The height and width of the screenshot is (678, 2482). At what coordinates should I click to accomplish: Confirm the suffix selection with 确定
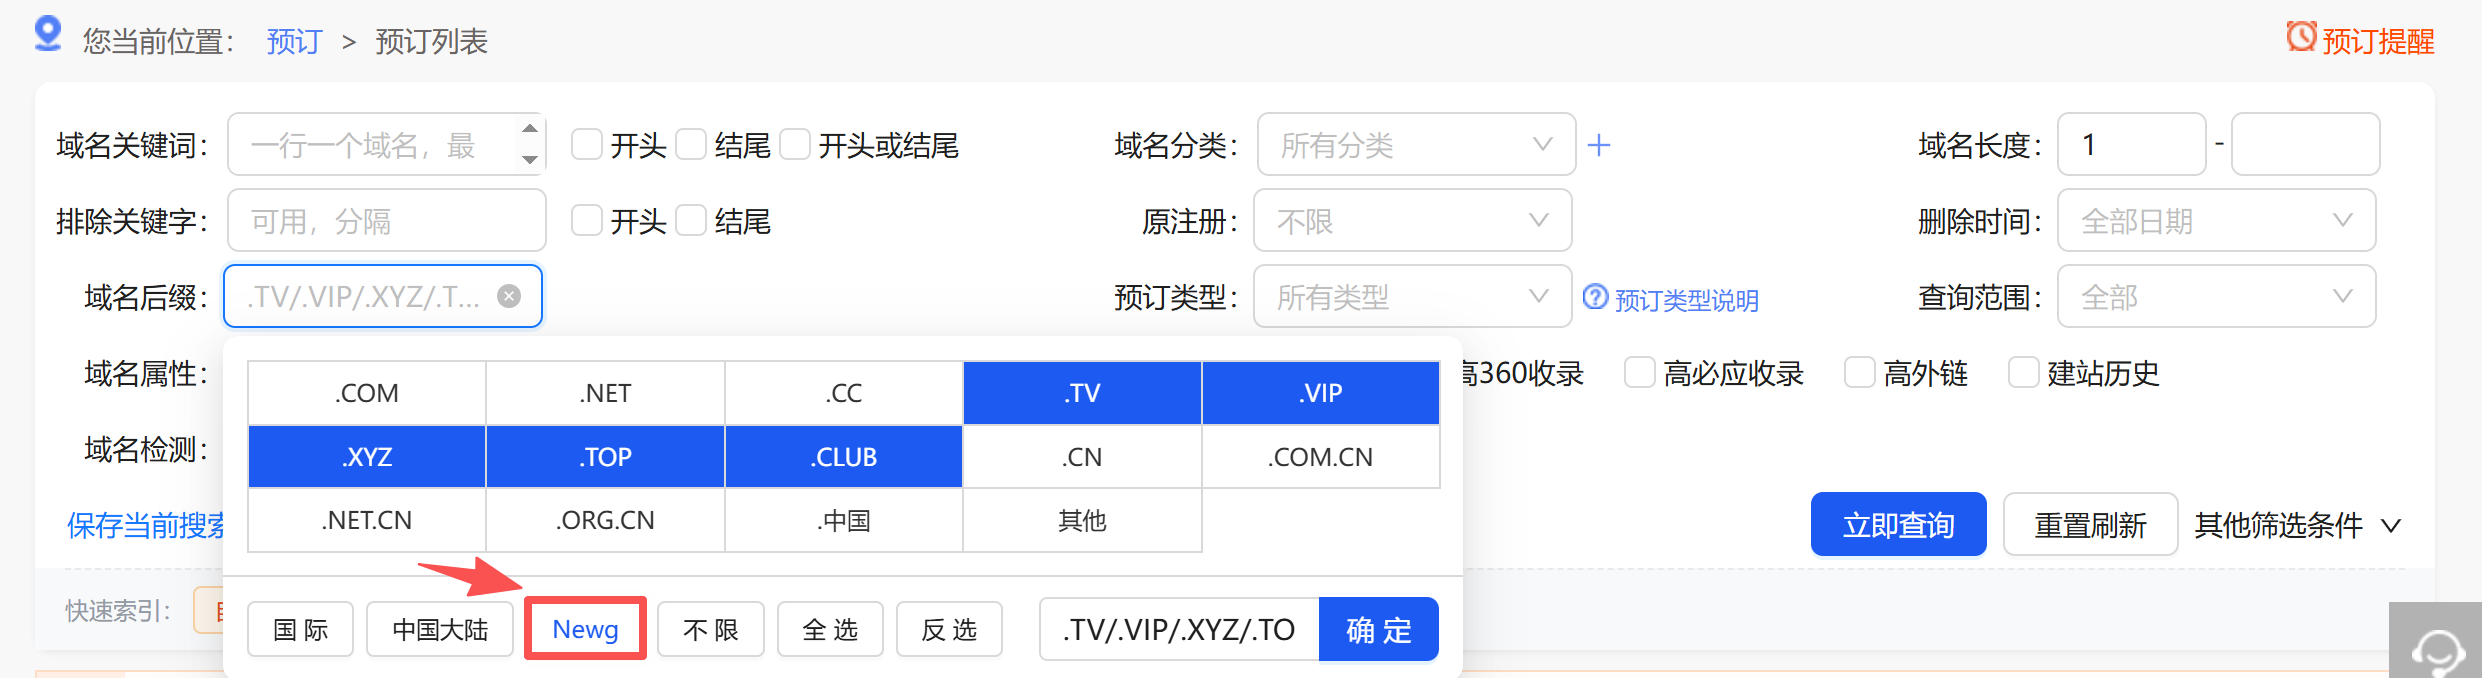point(1379,629)
